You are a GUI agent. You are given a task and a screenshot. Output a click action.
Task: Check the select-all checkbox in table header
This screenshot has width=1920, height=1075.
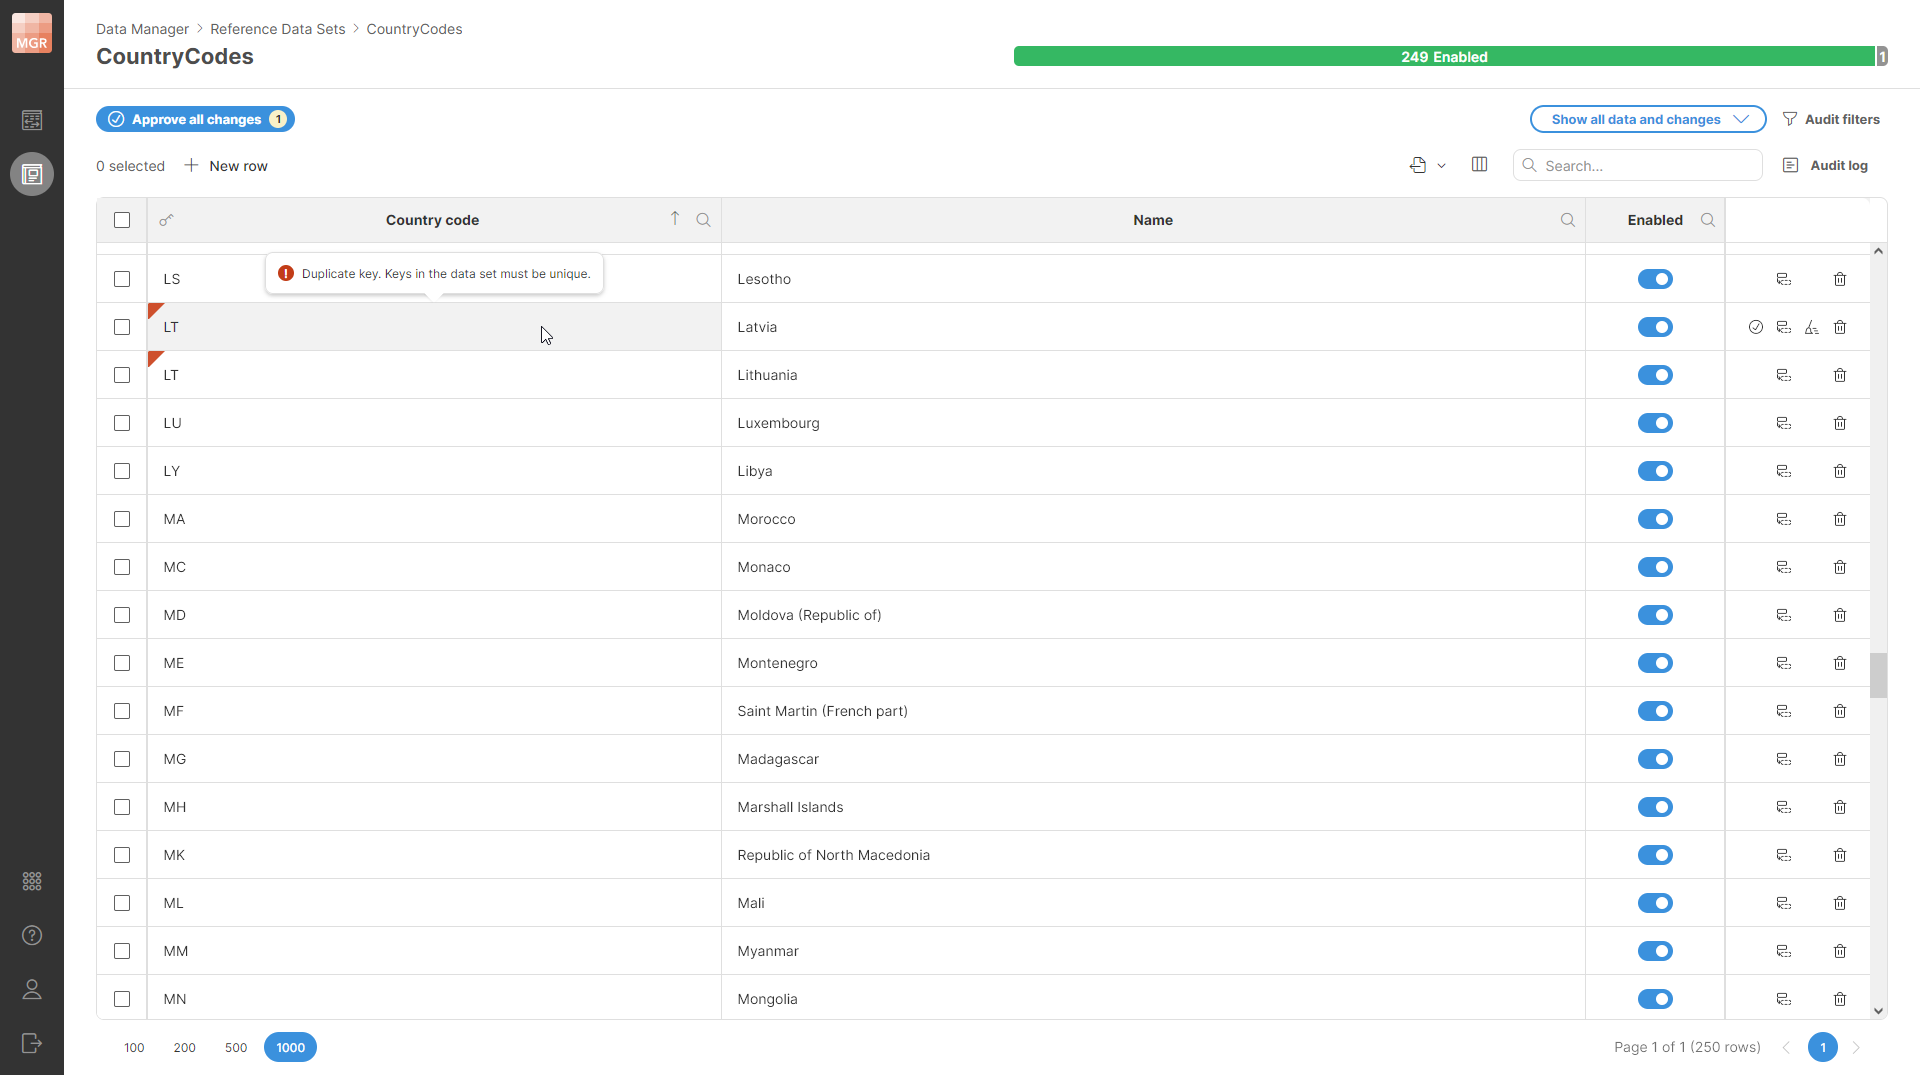(x=122, y=220)
